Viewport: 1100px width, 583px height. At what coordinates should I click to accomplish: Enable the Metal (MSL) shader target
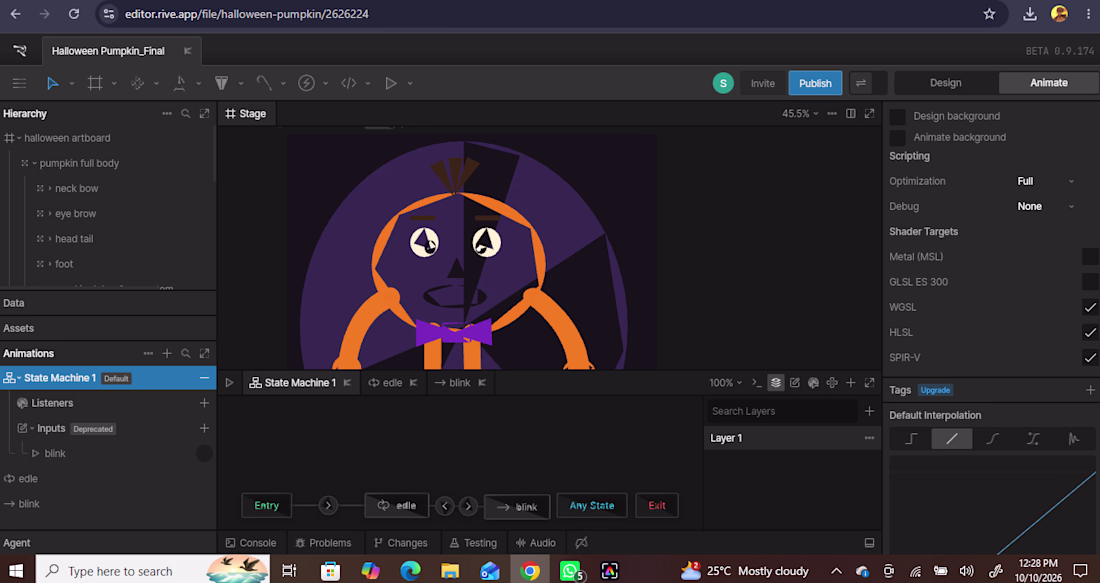(1089, 257)
